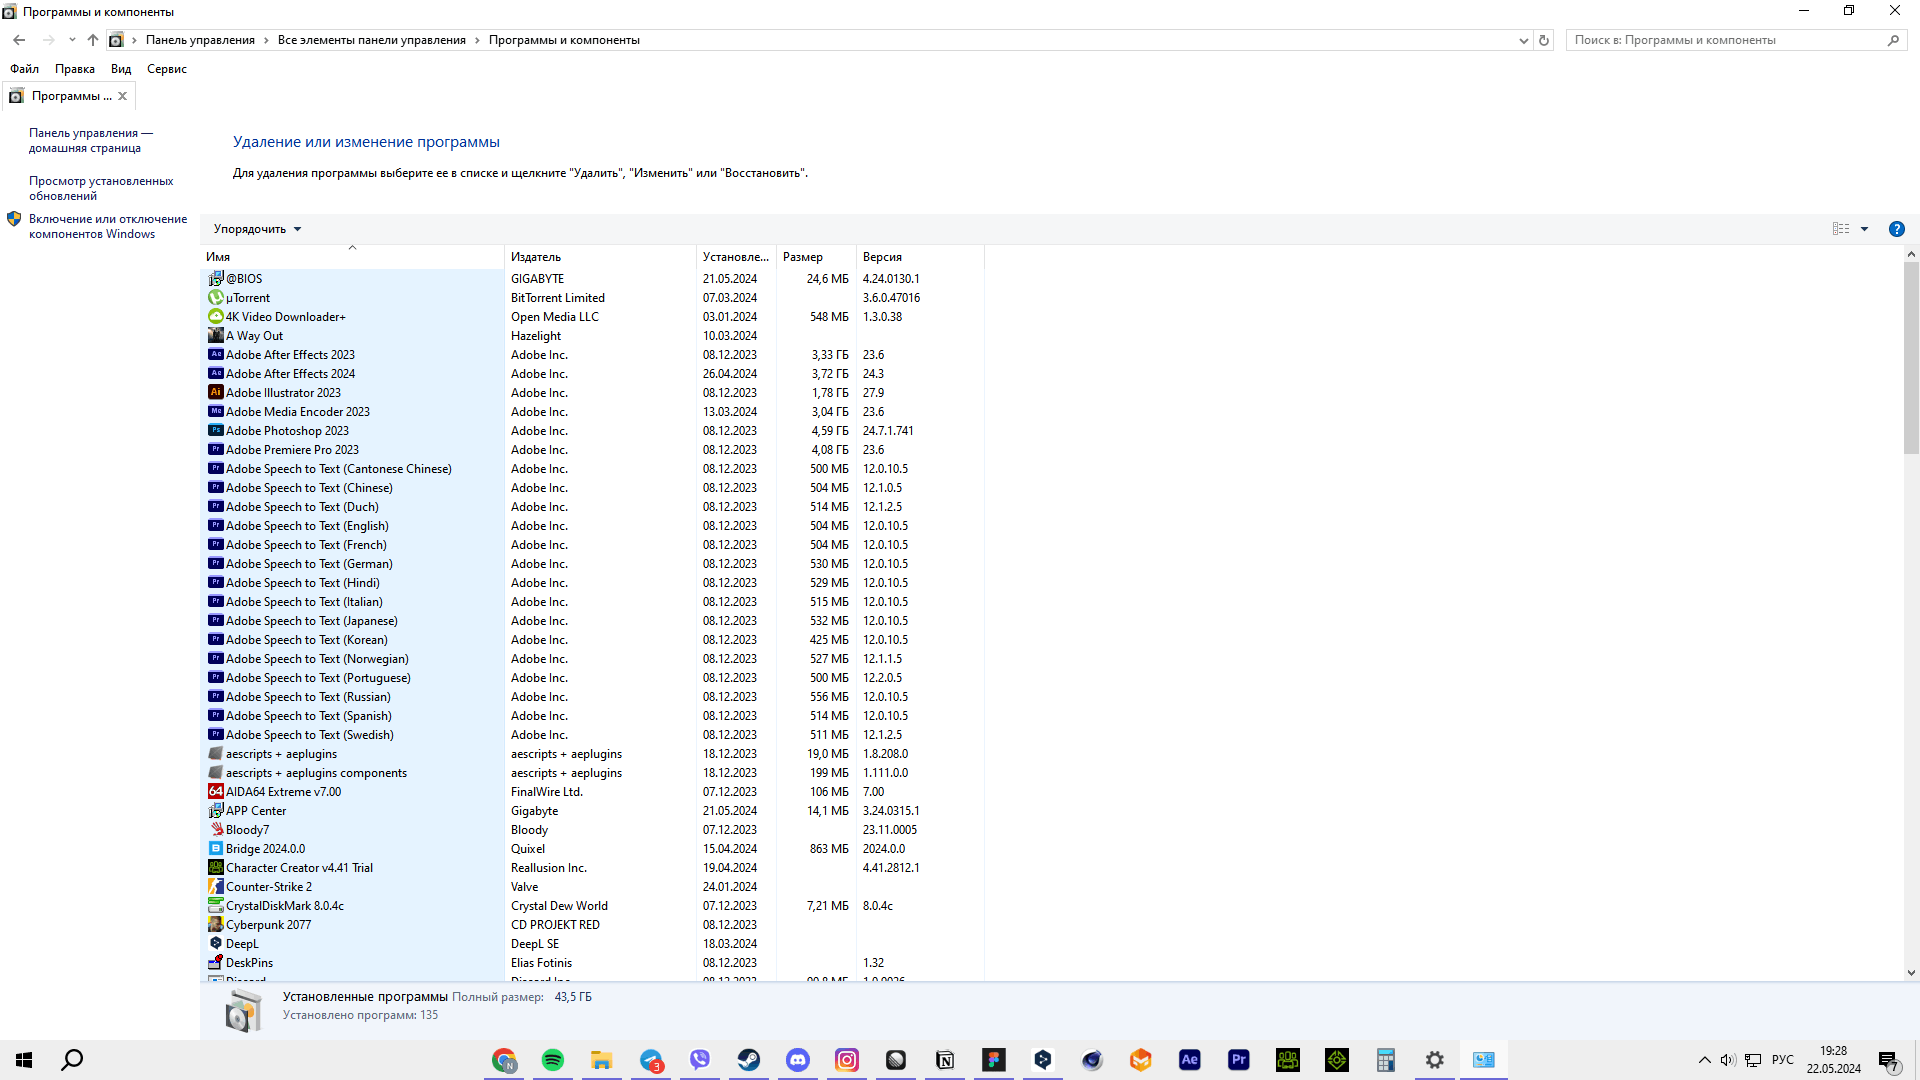Open Steam from the taskbar
This screenshot has height=1080, width=1920.
[749, 1060]
